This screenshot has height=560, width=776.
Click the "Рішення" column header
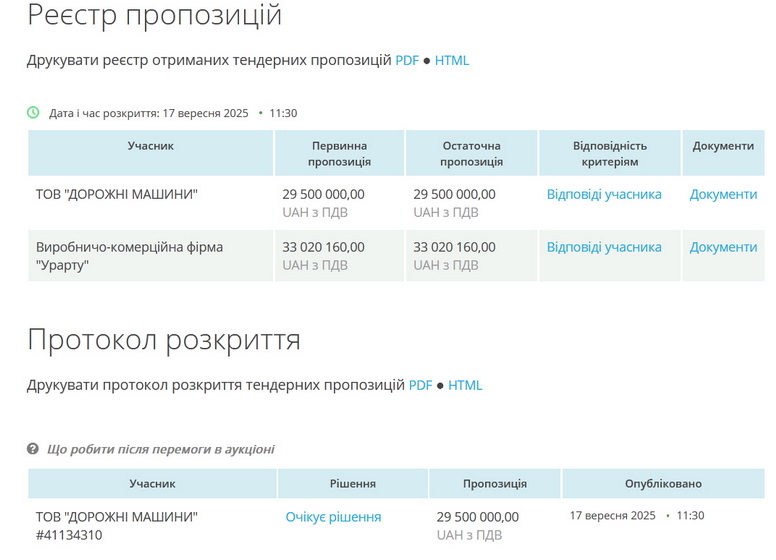[x=352, y=483]
